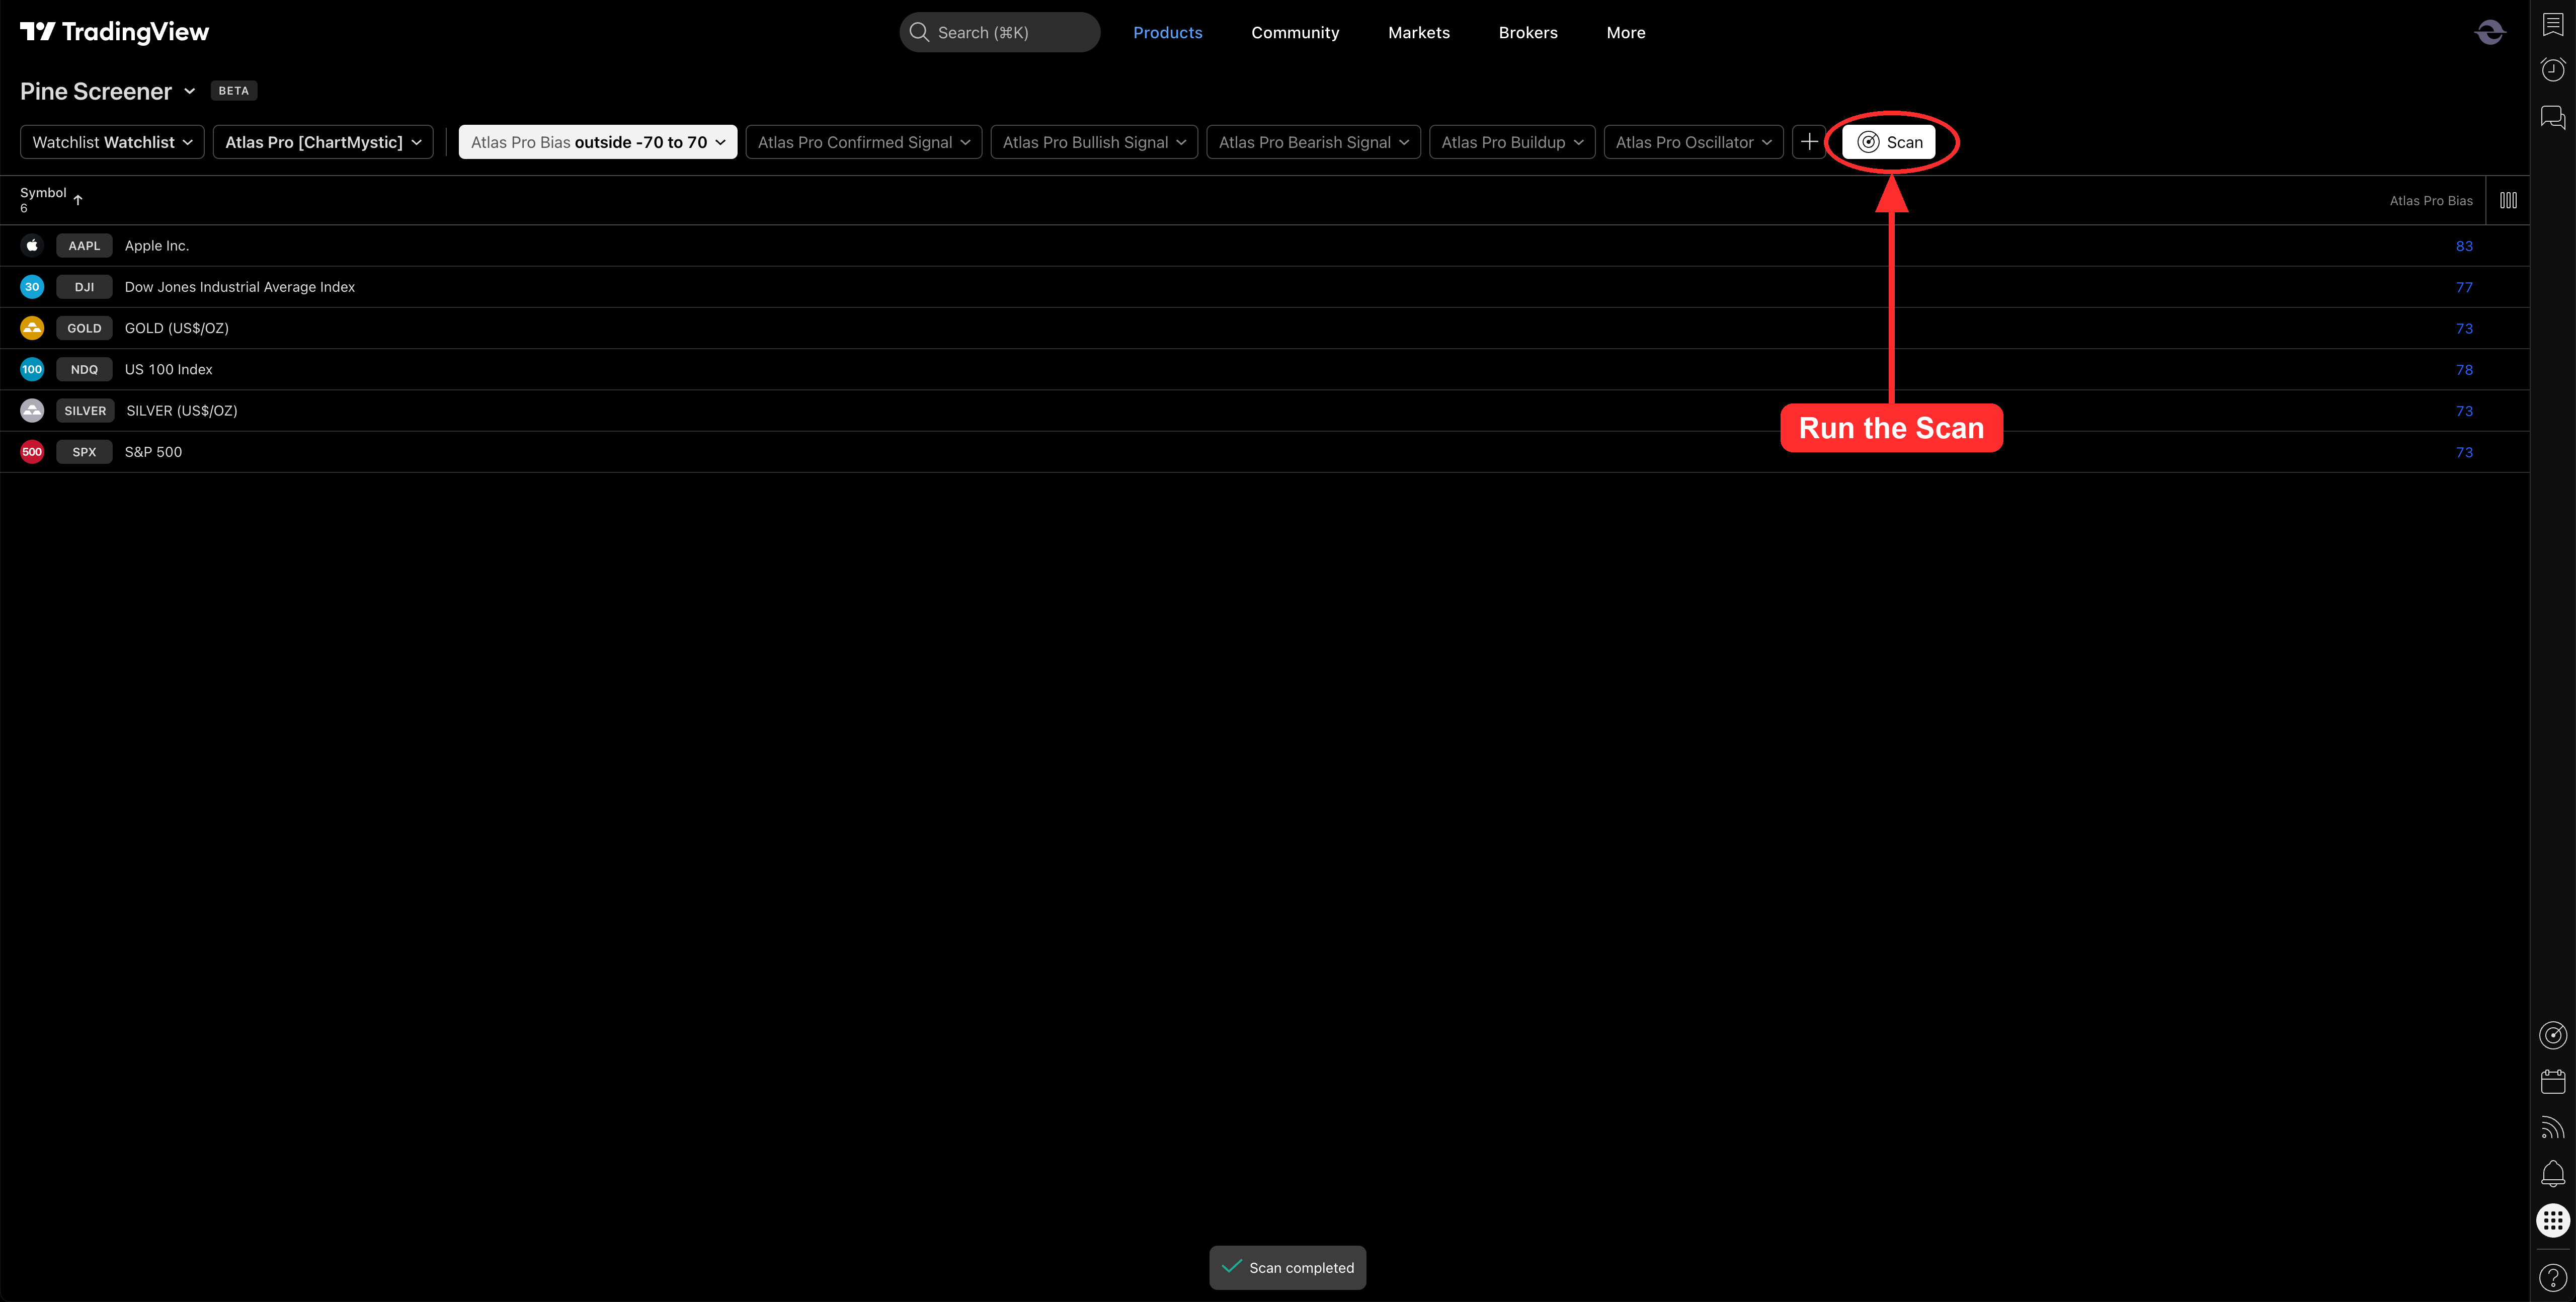Open Atlas Pro Bullish Signal filter
The width and height of the screenshot is (2576, 1302).
click(x=1094, y=142)
